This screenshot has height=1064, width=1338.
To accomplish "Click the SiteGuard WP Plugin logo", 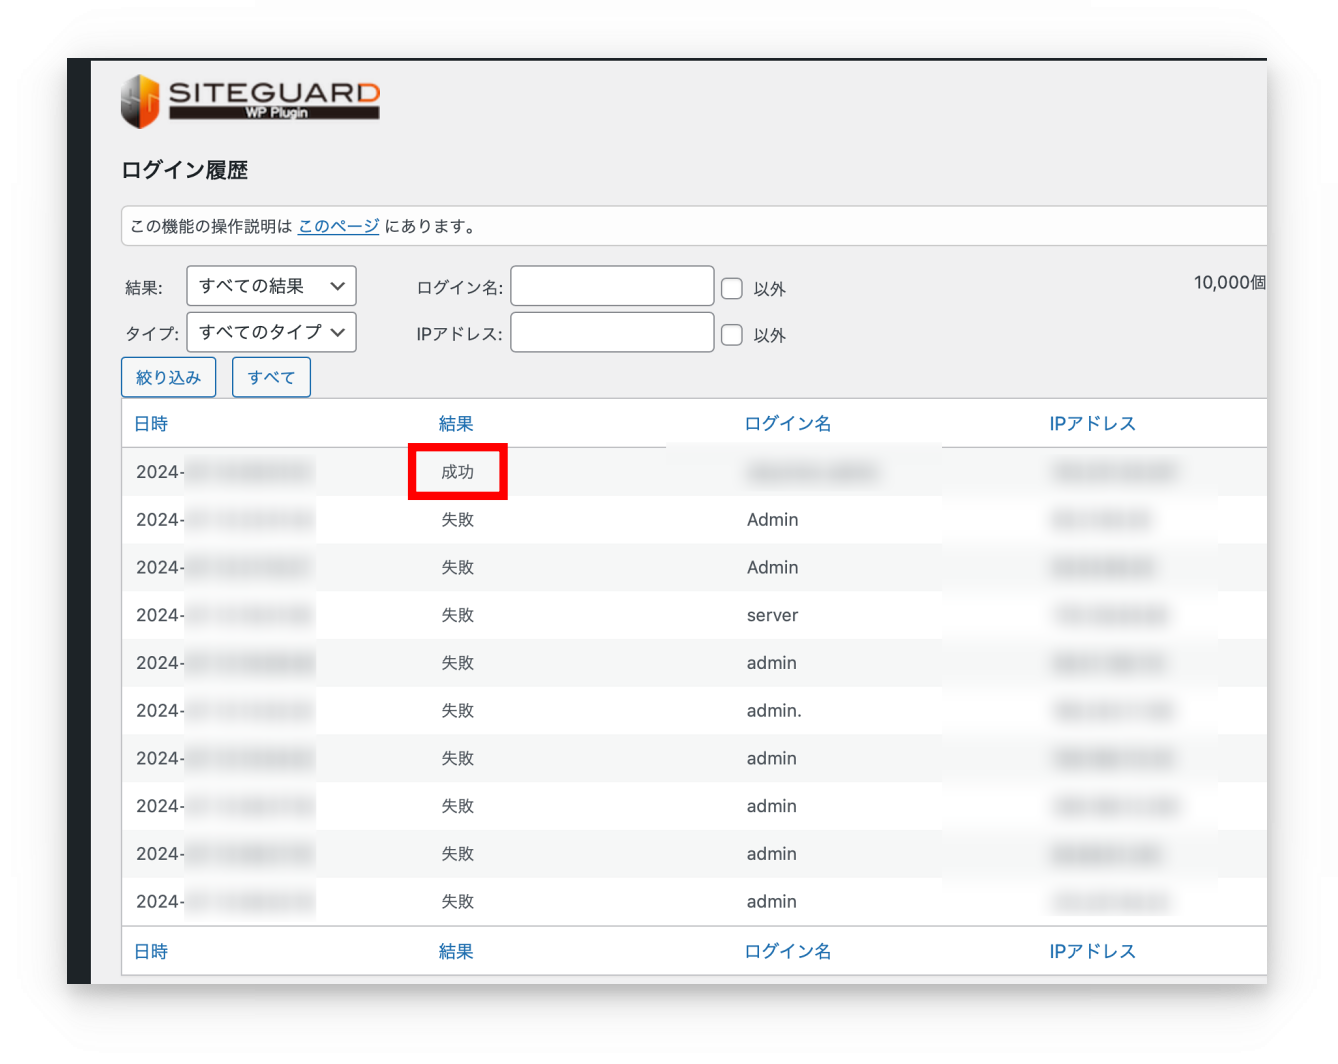I will pos(250,101).
